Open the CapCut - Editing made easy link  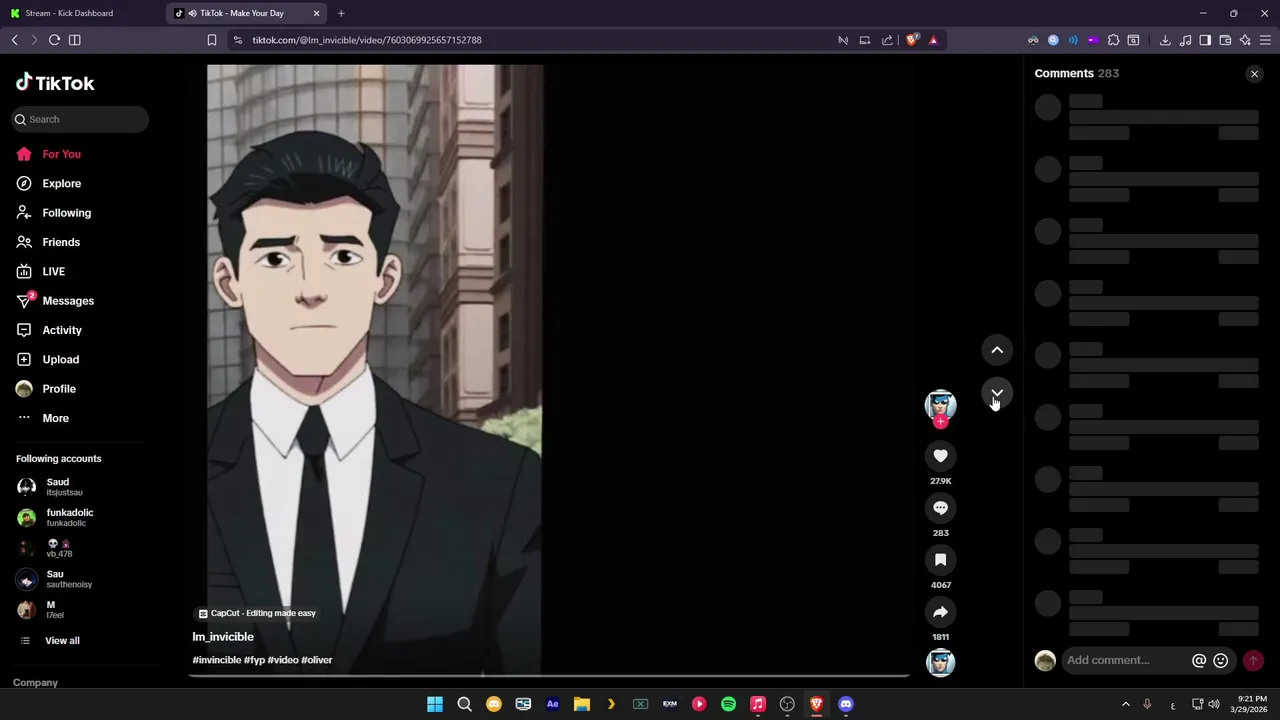click(x=257, y=613)
